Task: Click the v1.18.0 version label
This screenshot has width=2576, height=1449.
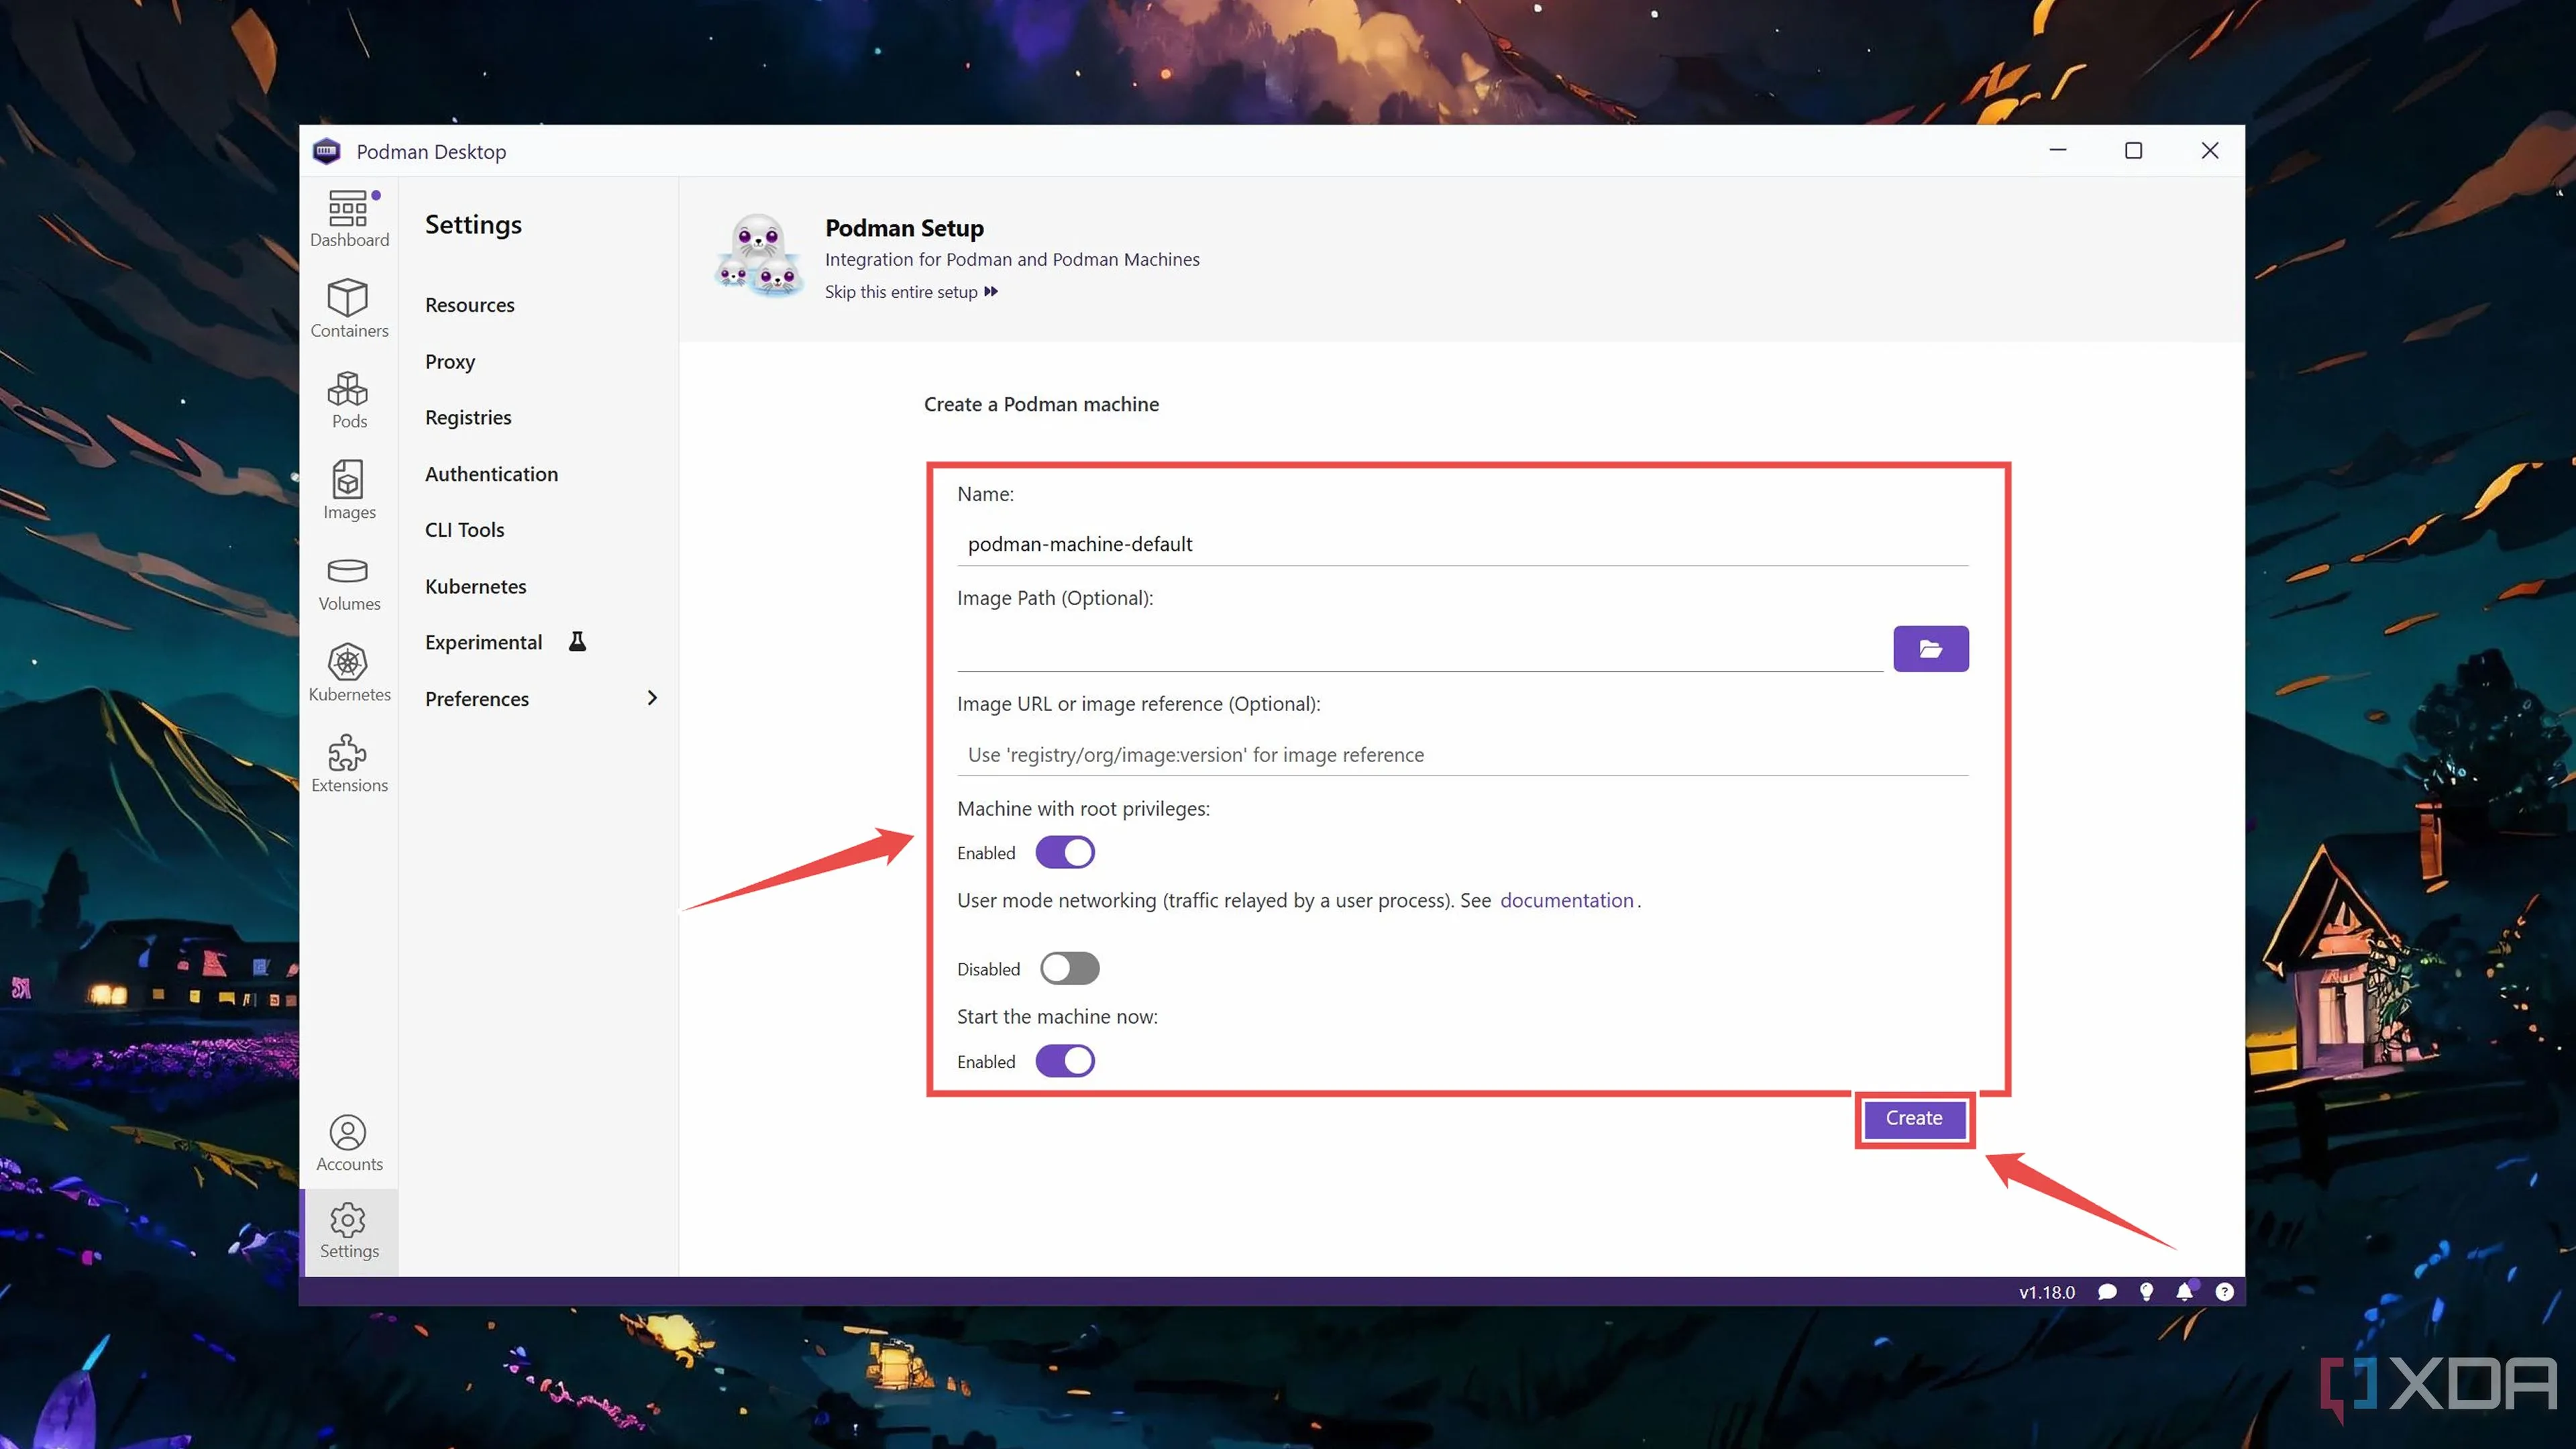Action: click(x=2046, y=1292)
